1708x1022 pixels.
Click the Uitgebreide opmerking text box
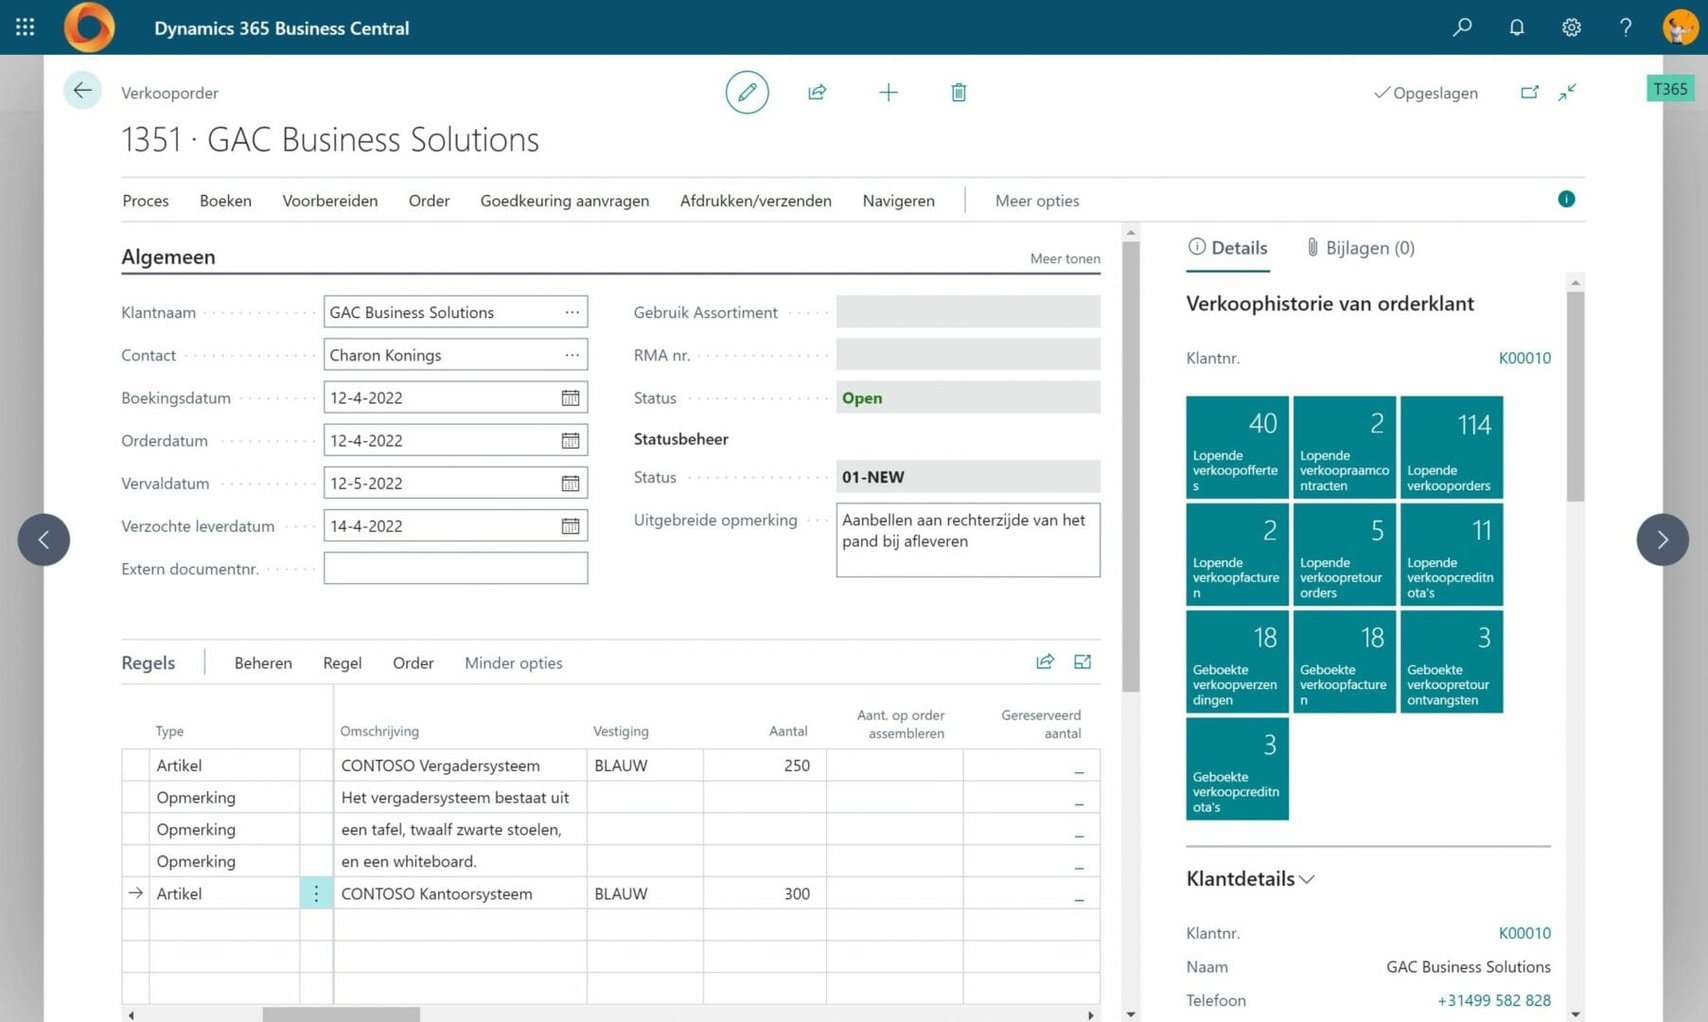tap(968, 540)
